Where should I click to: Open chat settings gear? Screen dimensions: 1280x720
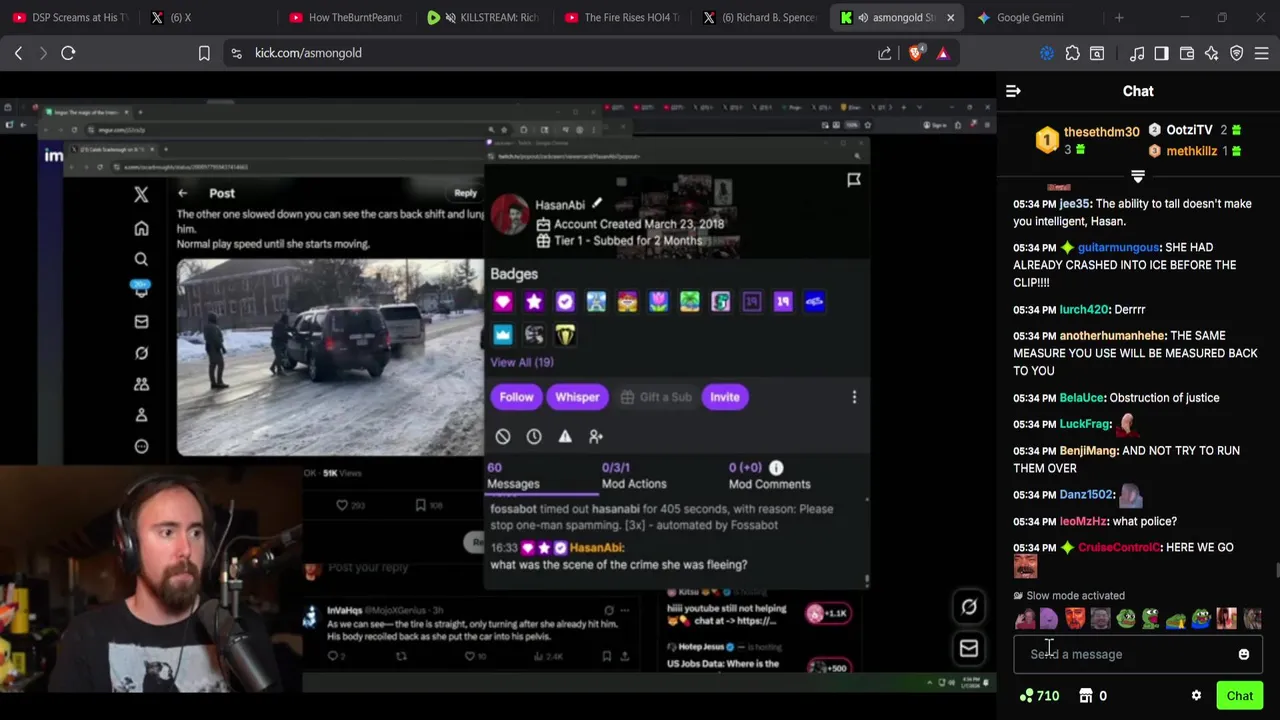coord(1196,696)
